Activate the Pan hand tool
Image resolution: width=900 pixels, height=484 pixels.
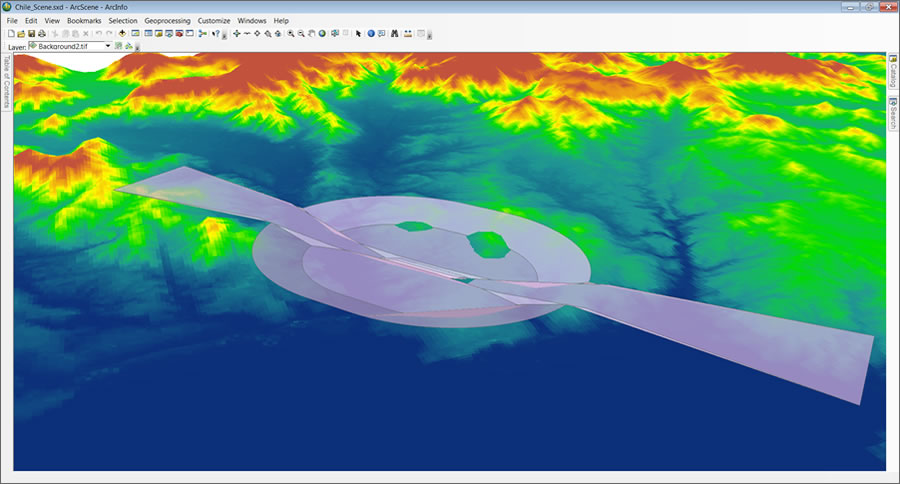[x=311, y=34]
